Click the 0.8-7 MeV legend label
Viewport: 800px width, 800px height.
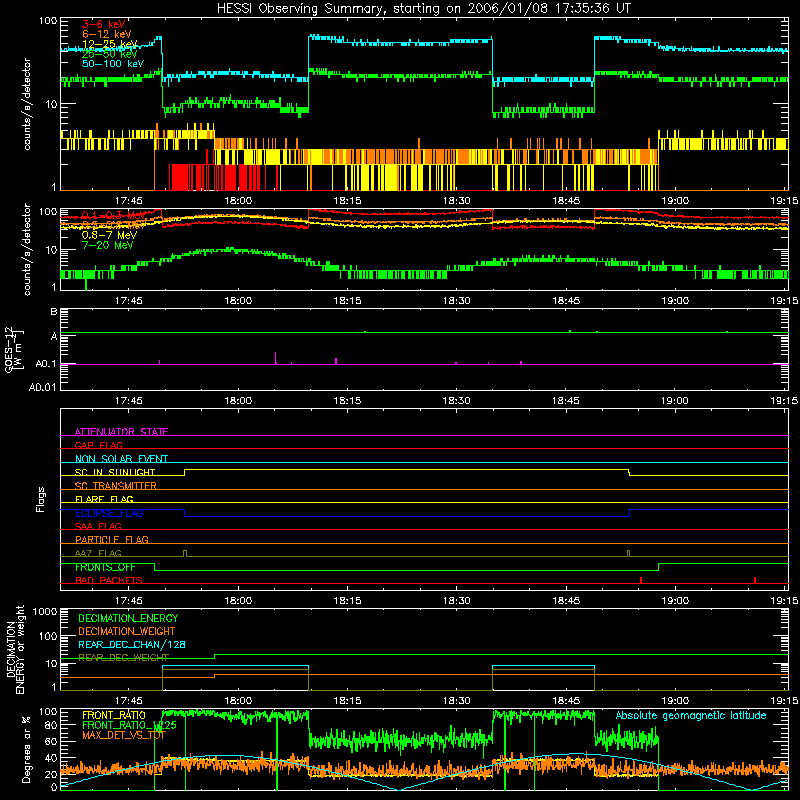(x=109, y=235)
